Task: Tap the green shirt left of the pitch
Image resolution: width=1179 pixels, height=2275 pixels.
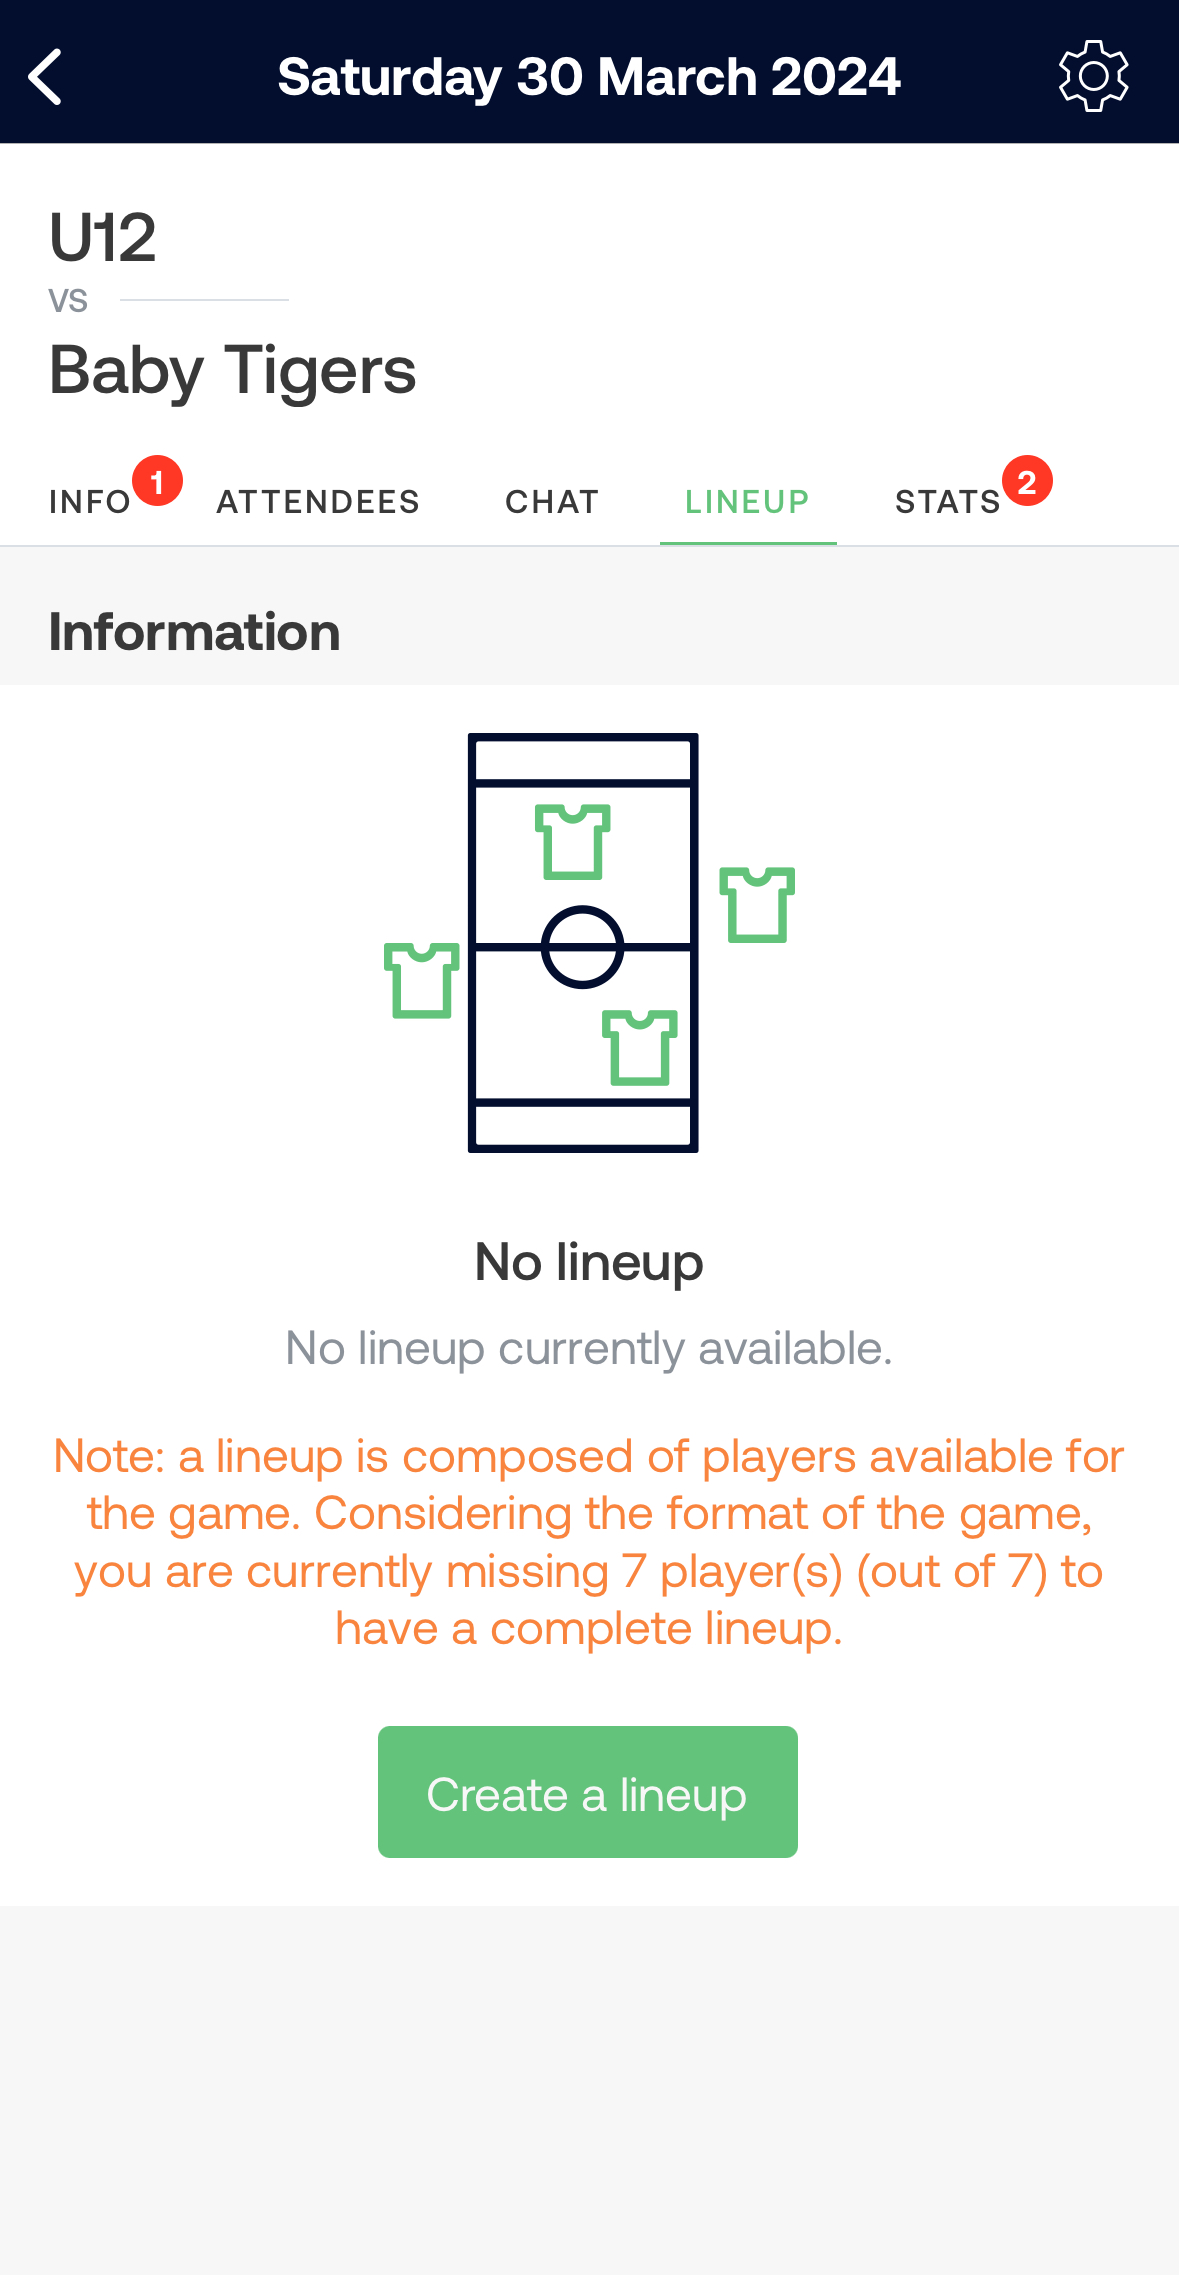Action: (422, 980)
